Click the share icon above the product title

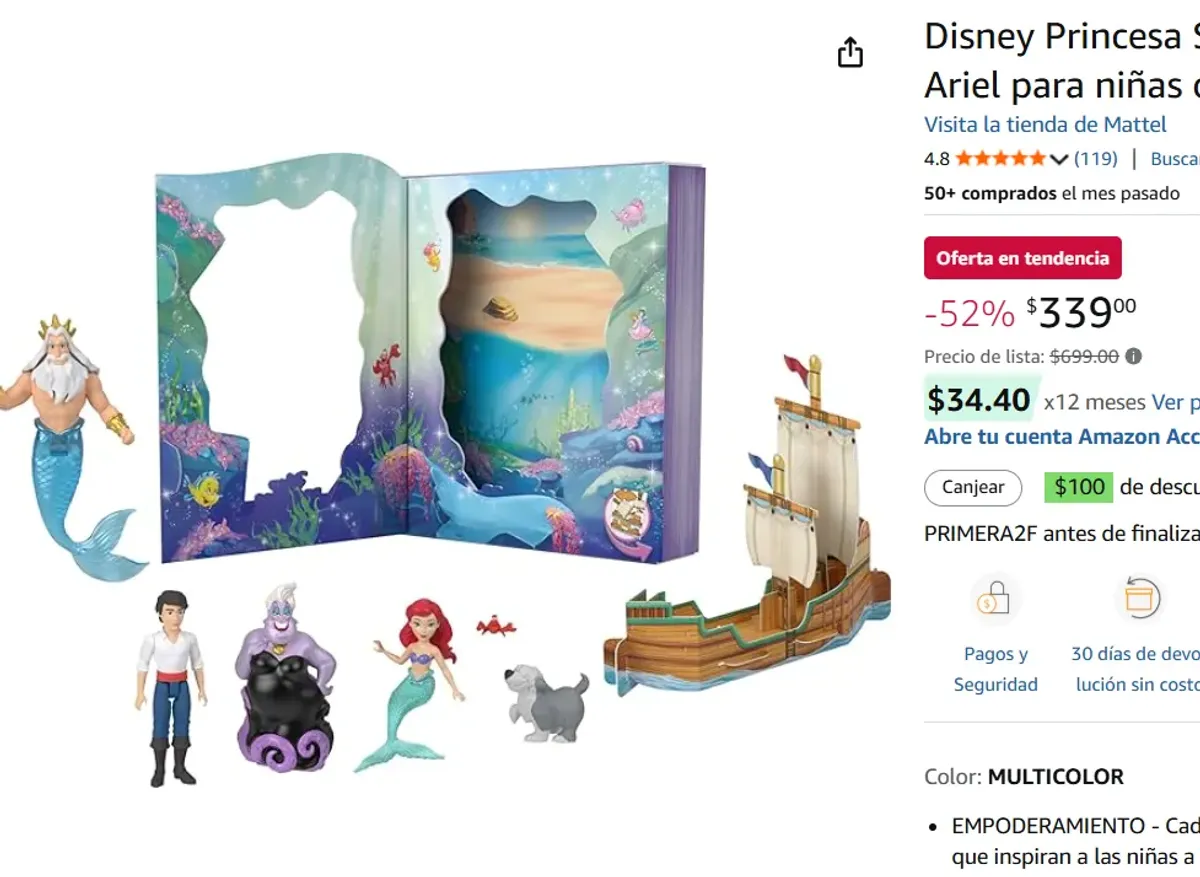click(x=849, y=50)
